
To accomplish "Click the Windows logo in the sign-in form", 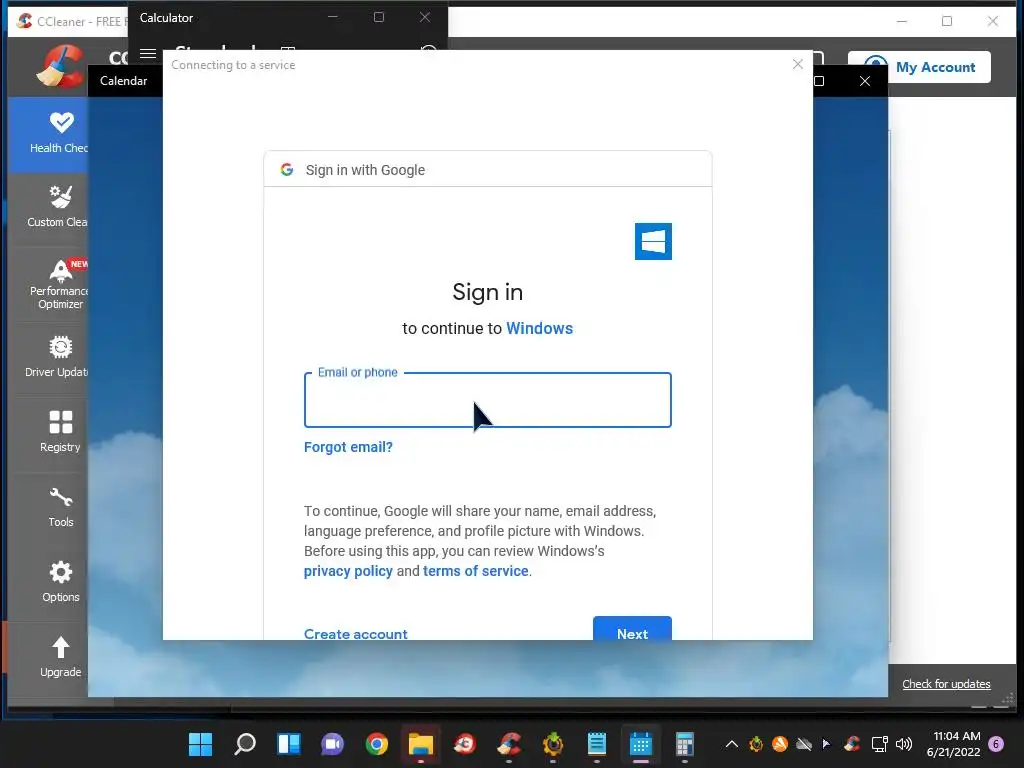I will 653,242.
